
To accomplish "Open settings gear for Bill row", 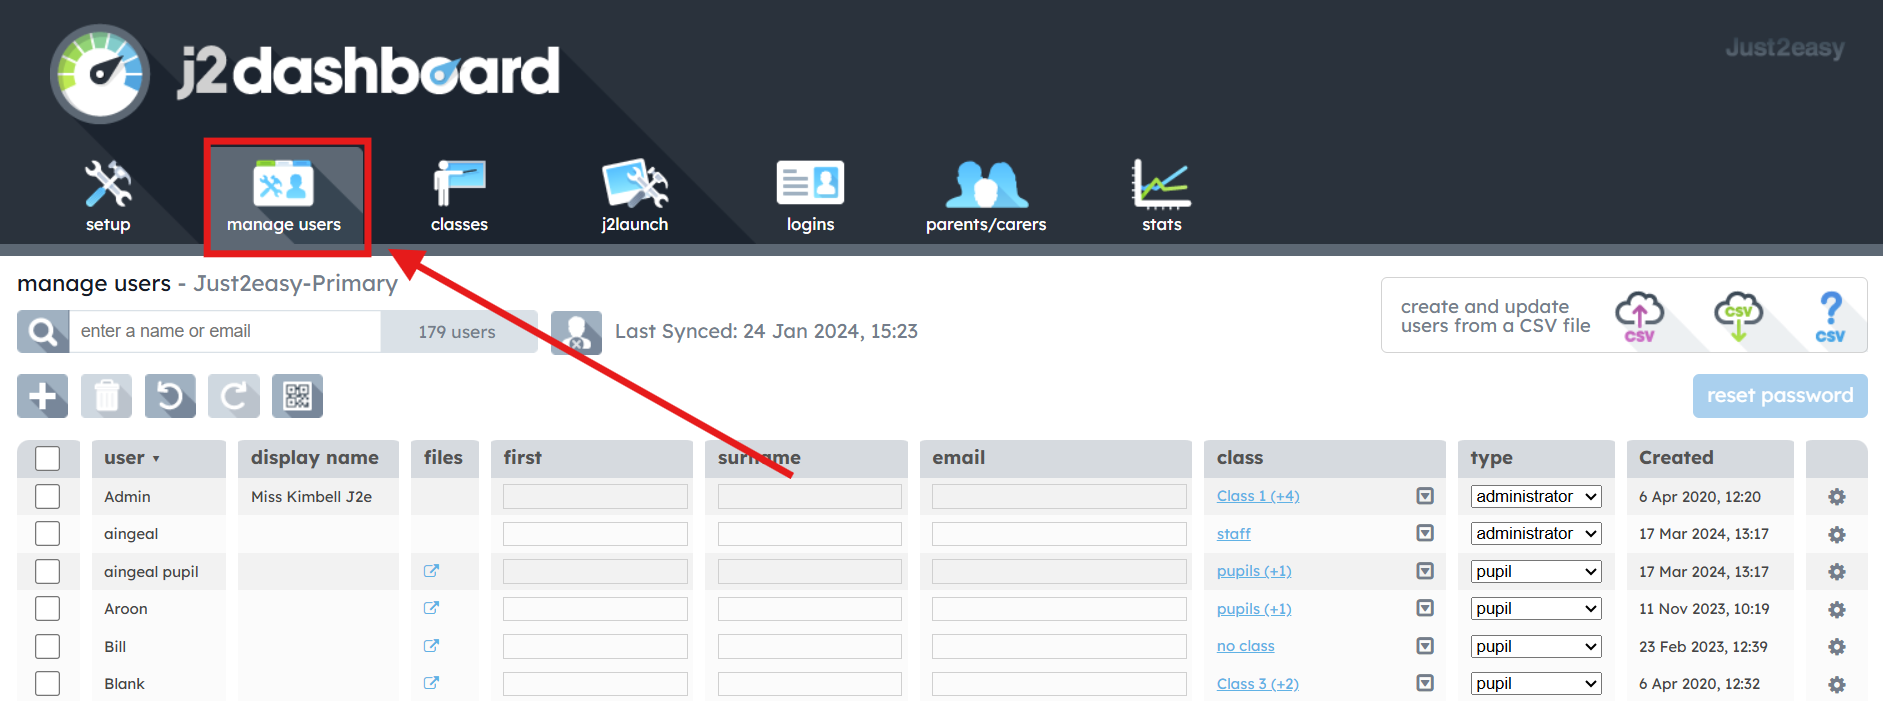I will point(1837,647).
